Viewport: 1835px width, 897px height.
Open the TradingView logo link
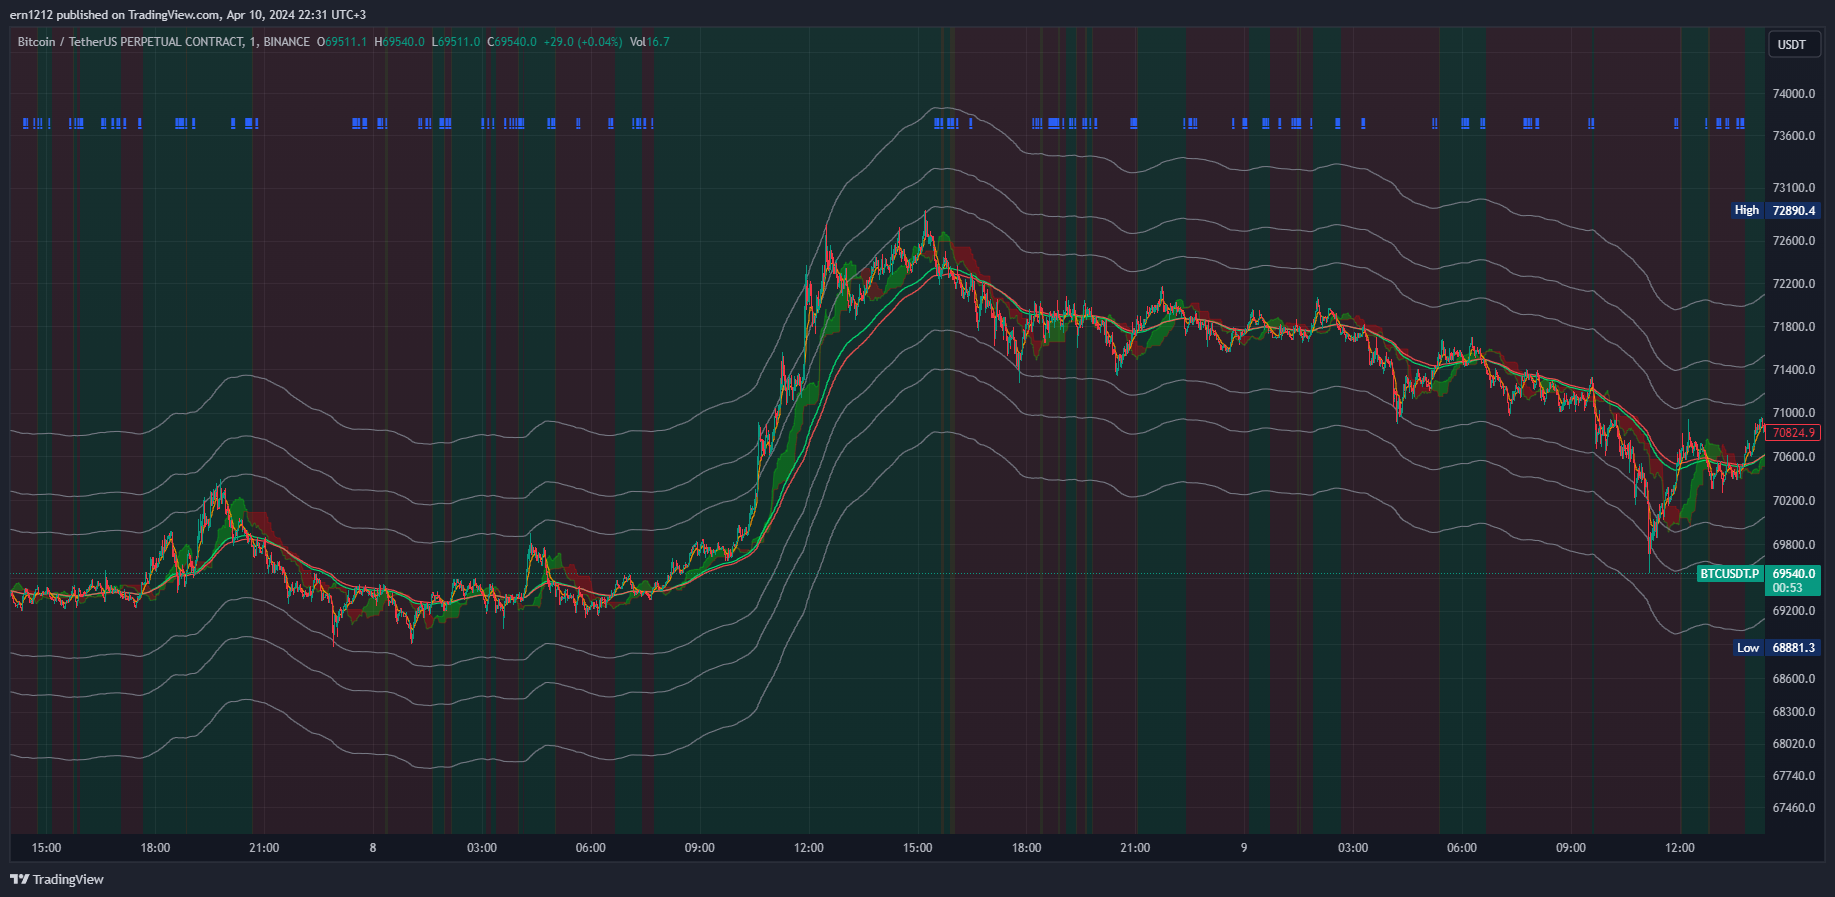click(57, 879)
